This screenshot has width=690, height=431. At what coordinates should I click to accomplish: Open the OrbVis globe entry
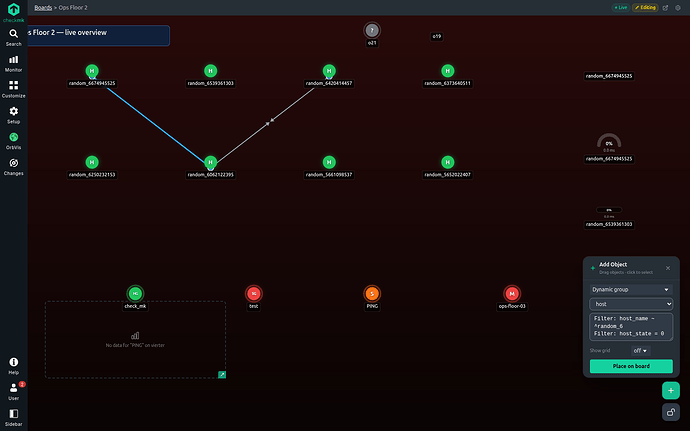click(x=14, y=141)
